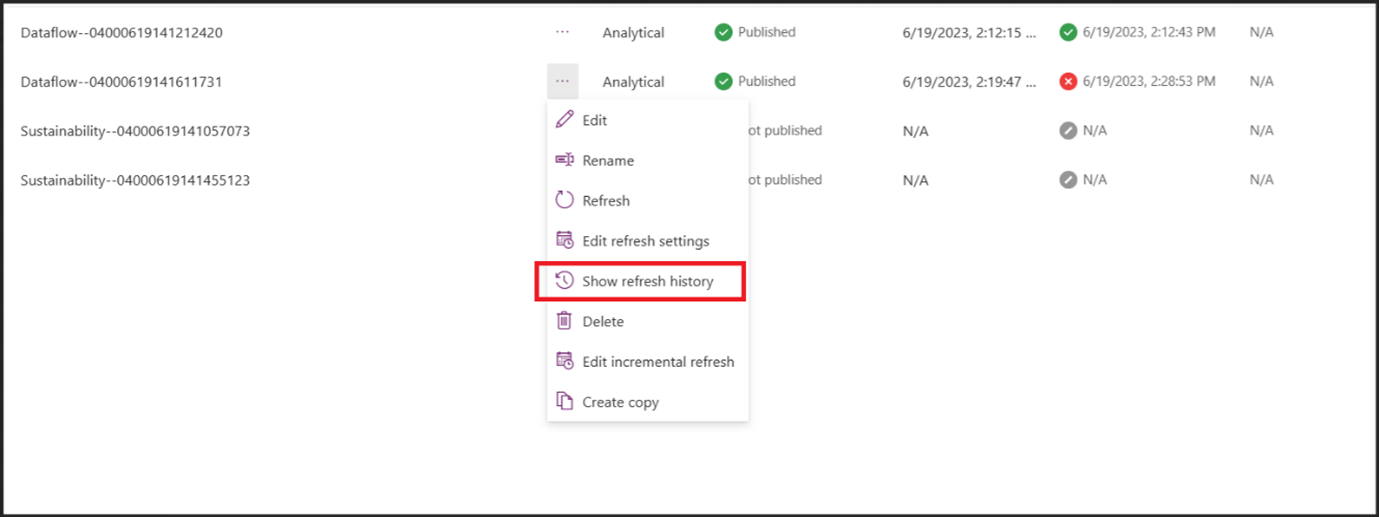The width and height of the screenshot is (1379, 517).
Task: Click the circular arrow Refresh icon
Action: tap(564, 200)
